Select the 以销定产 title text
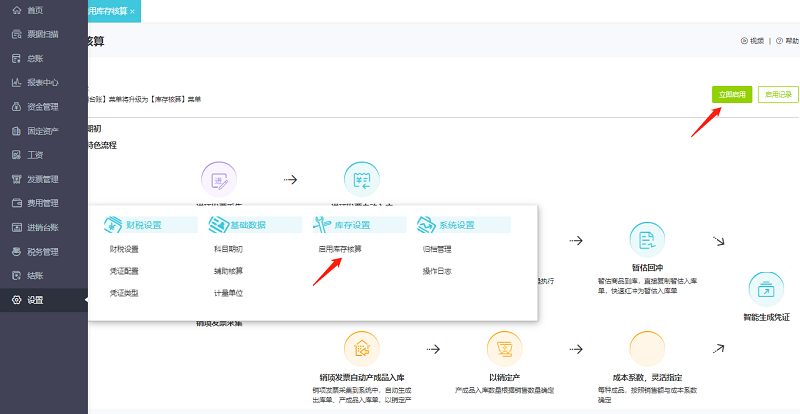 click(505, 378)
